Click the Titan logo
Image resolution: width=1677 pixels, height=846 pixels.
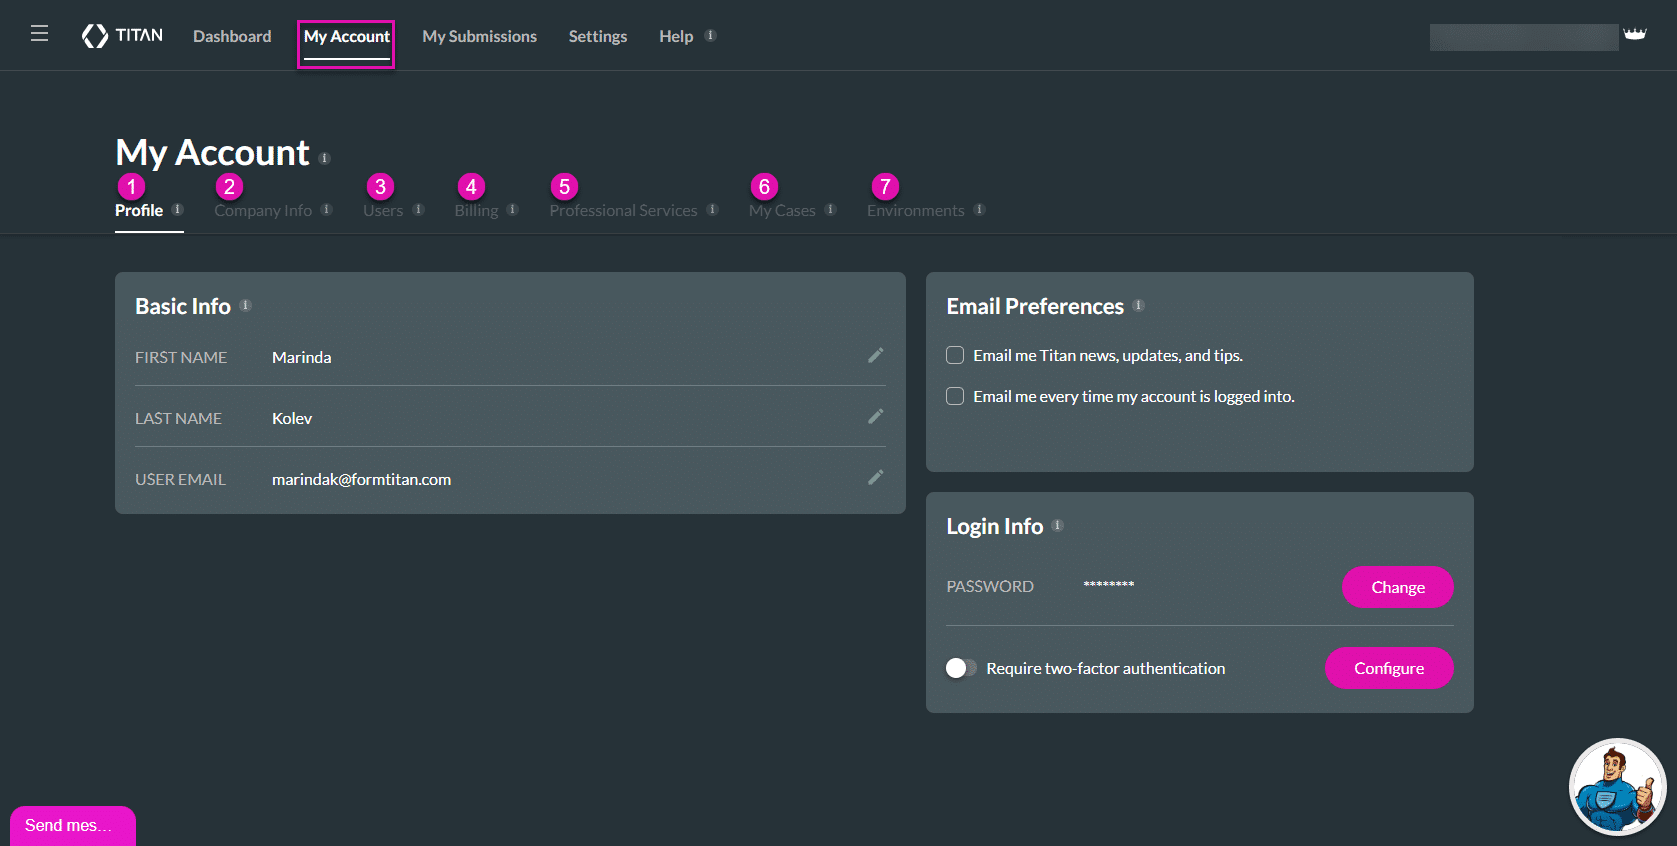click(122, 36)
